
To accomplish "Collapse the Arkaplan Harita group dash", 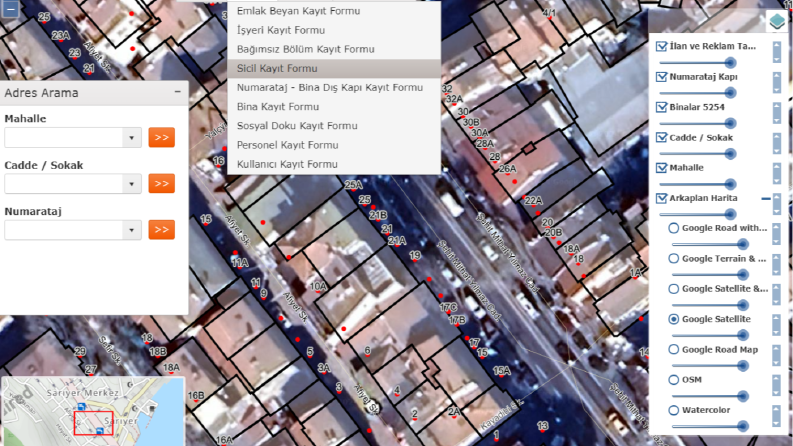I will (x=766, y=199).
